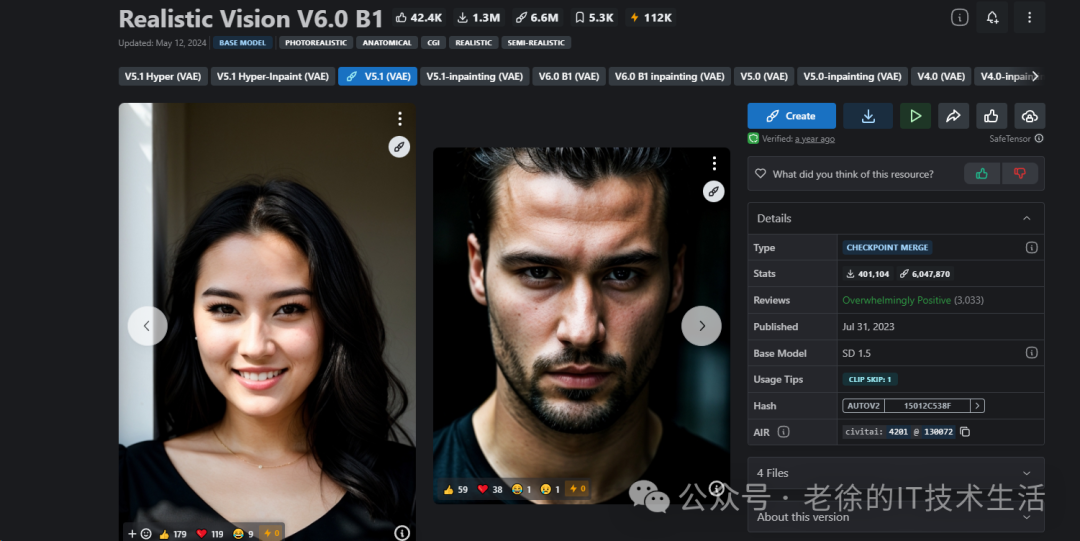
Task: Open three-dot menu on man image
Action: coord(714,163)
